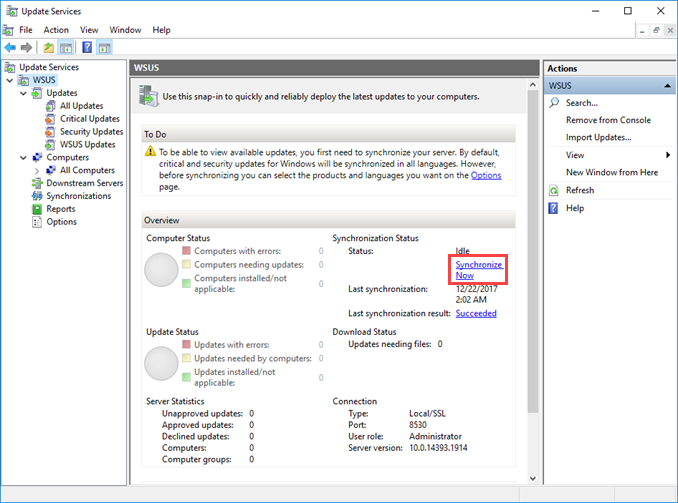Viewport: 678px width, 503px height.
Task: Select Downstream Servers in the tree
Action: pyautogui.click(x=85, y=183)
